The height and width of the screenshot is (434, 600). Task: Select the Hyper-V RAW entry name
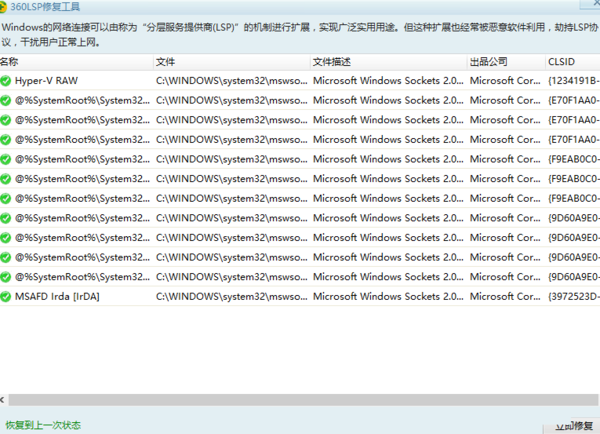[x=46, y=81]
